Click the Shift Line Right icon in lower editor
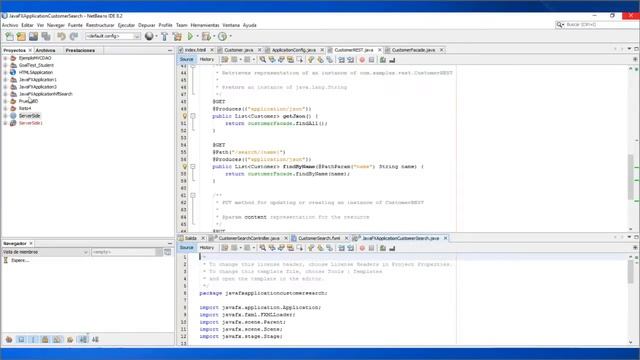The image size is (640, 360). 351,248
